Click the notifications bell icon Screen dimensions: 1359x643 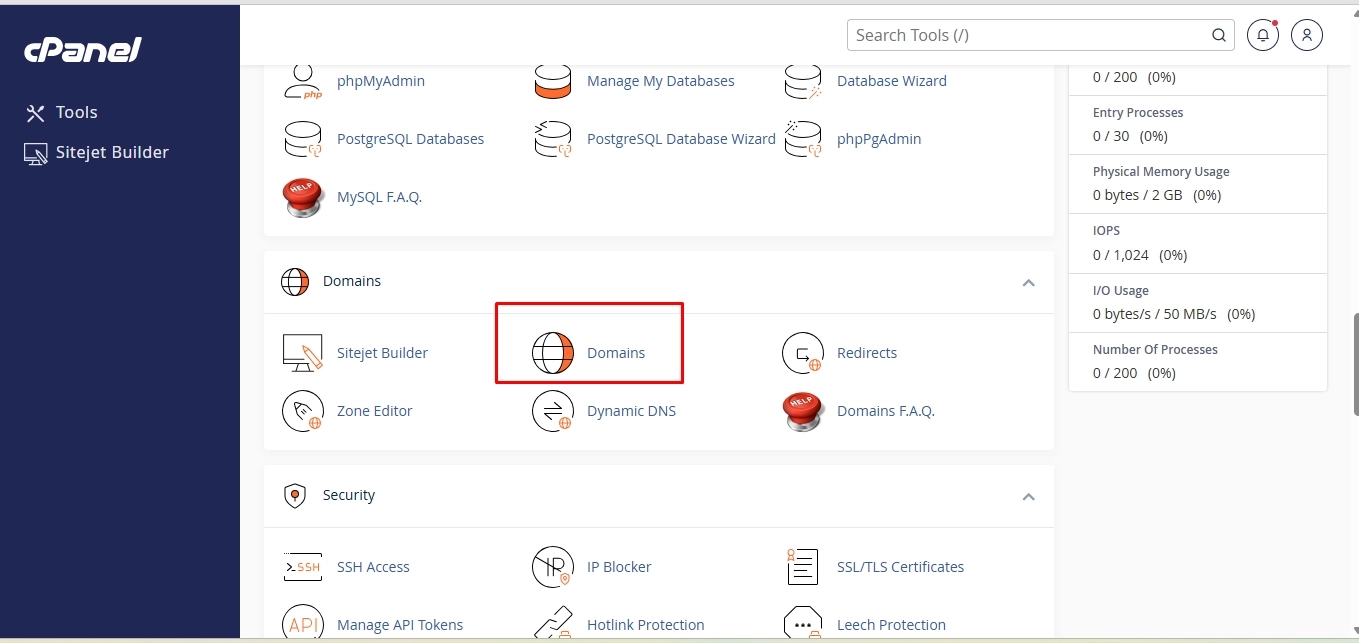point(1263,35)
